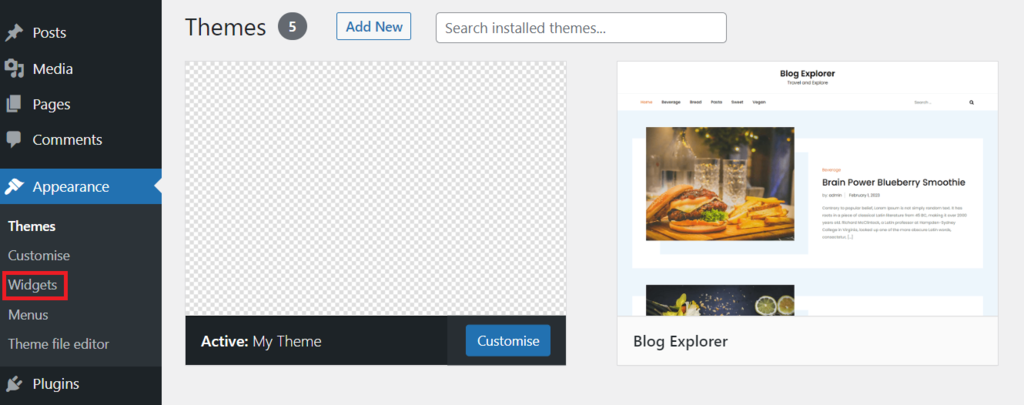Click the Pages icon in sidebar

coord(14,104)
